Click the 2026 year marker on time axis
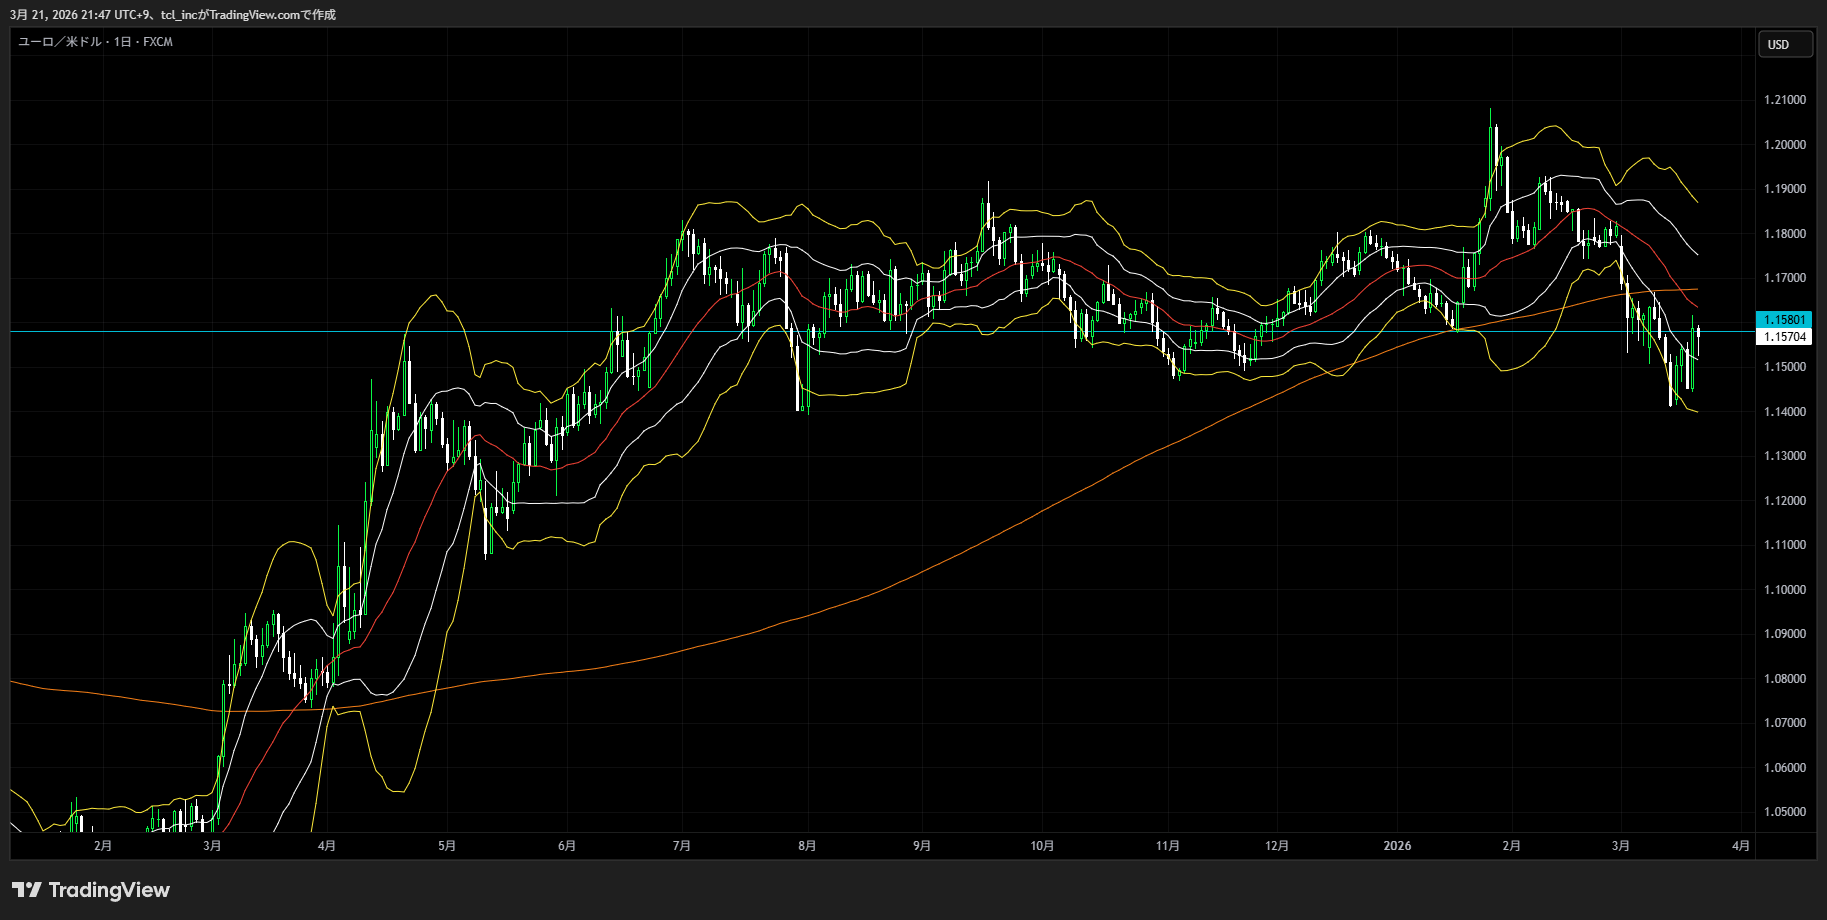Viewport: 1827px width, 920px height. pos(1397,846)
